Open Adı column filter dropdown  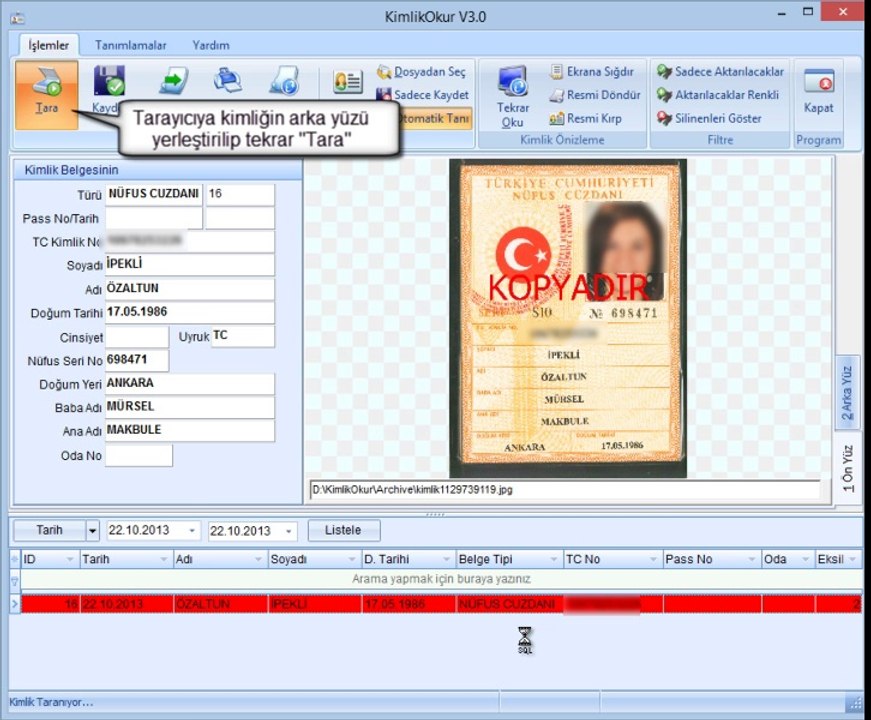tap(258, 559)
